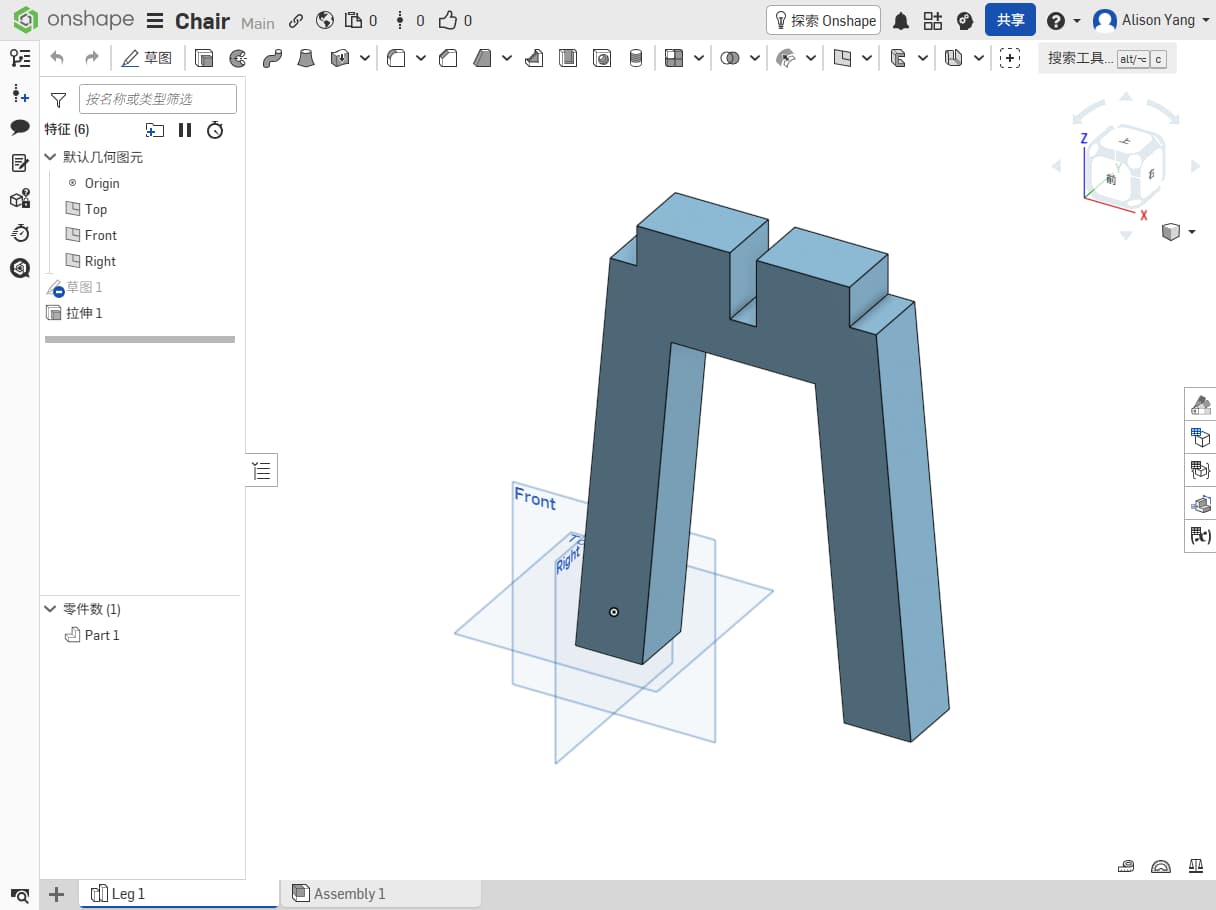Add a folder in feature list
Viewport: 1216px width, 910px height.
point(154,130)
